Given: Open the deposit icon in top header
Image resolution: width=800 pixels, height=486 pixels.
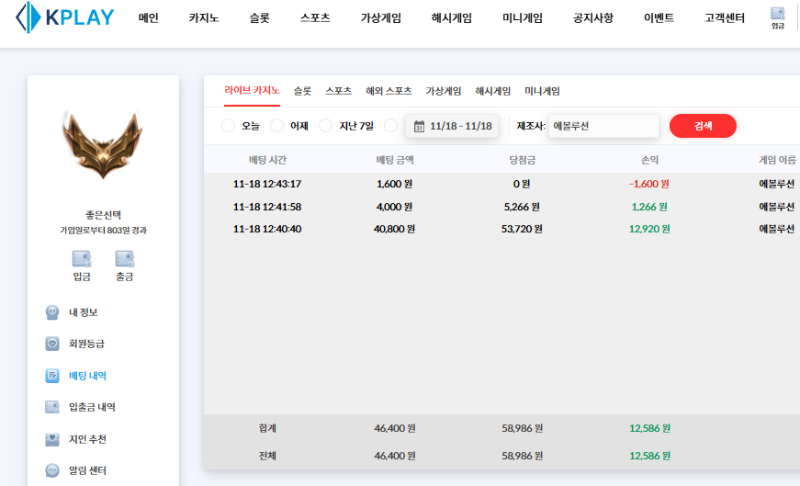Looking at the screenshot, I should pyautogui.click(x=778, y=17).
